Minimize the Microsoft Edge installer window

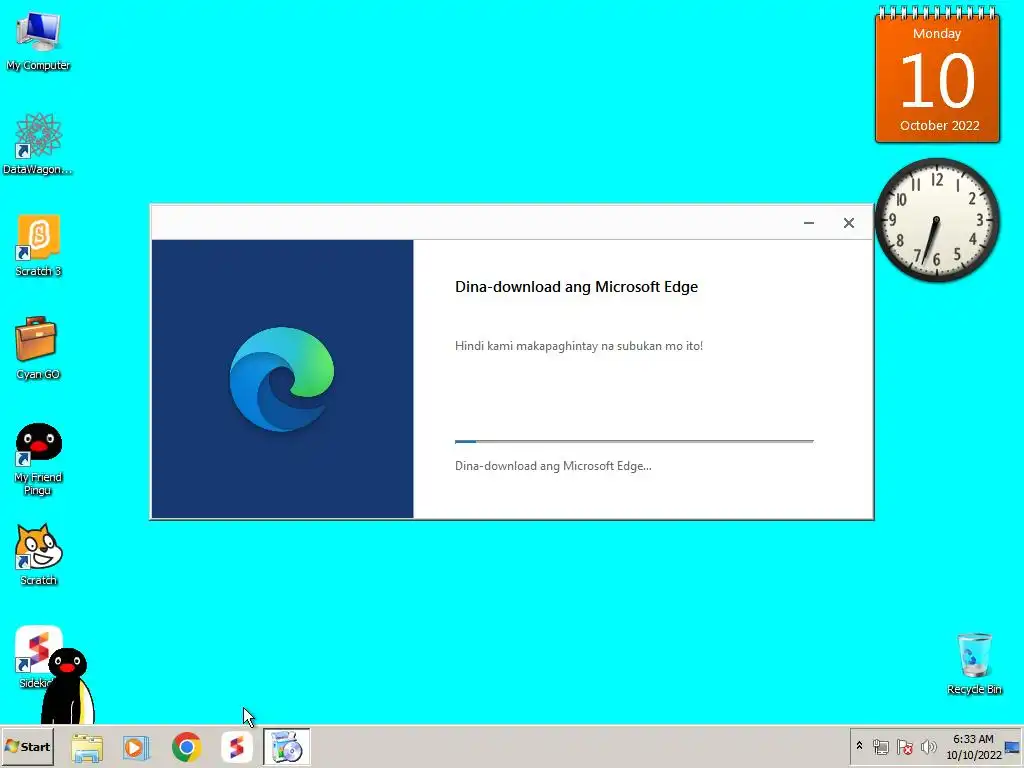[x=808, y=223]
